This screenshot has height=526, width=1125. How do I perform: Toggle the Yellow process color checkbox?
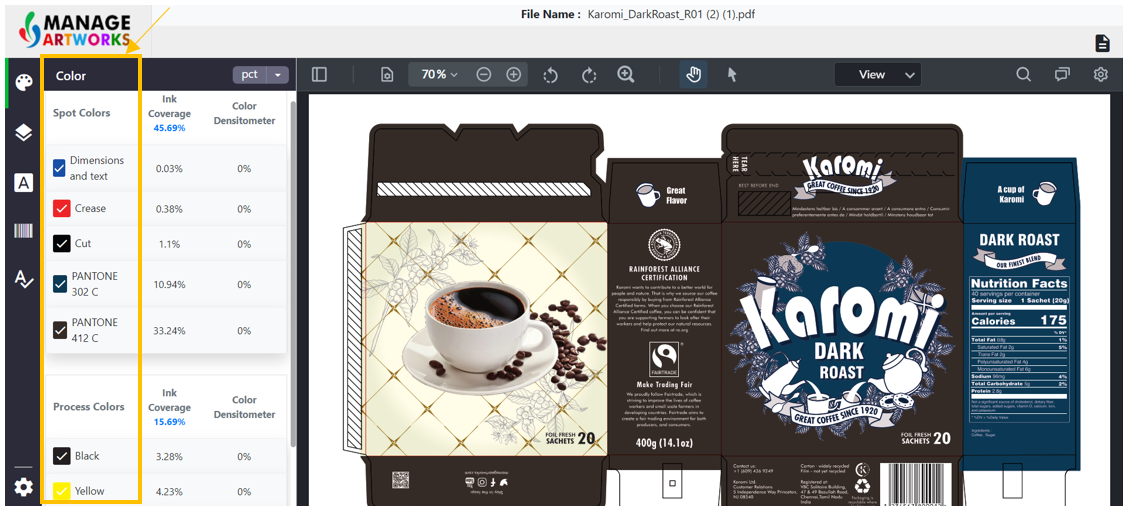pyautogui.click(x=62, y=492)
